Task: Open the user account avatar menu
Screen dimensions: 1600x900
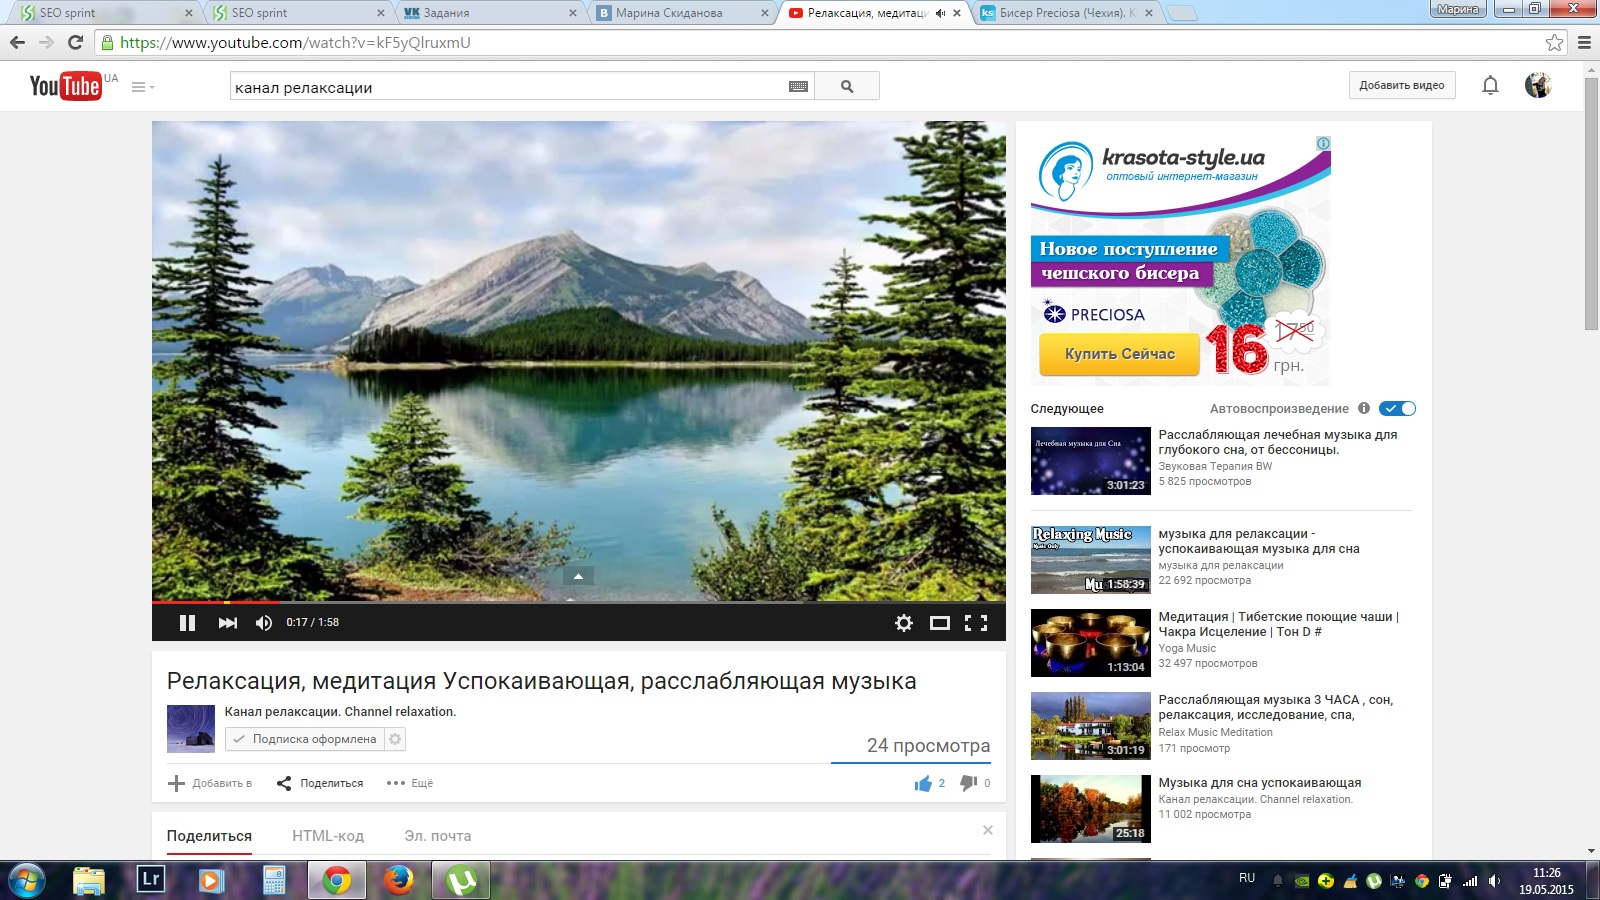Action: [1538, 85]
